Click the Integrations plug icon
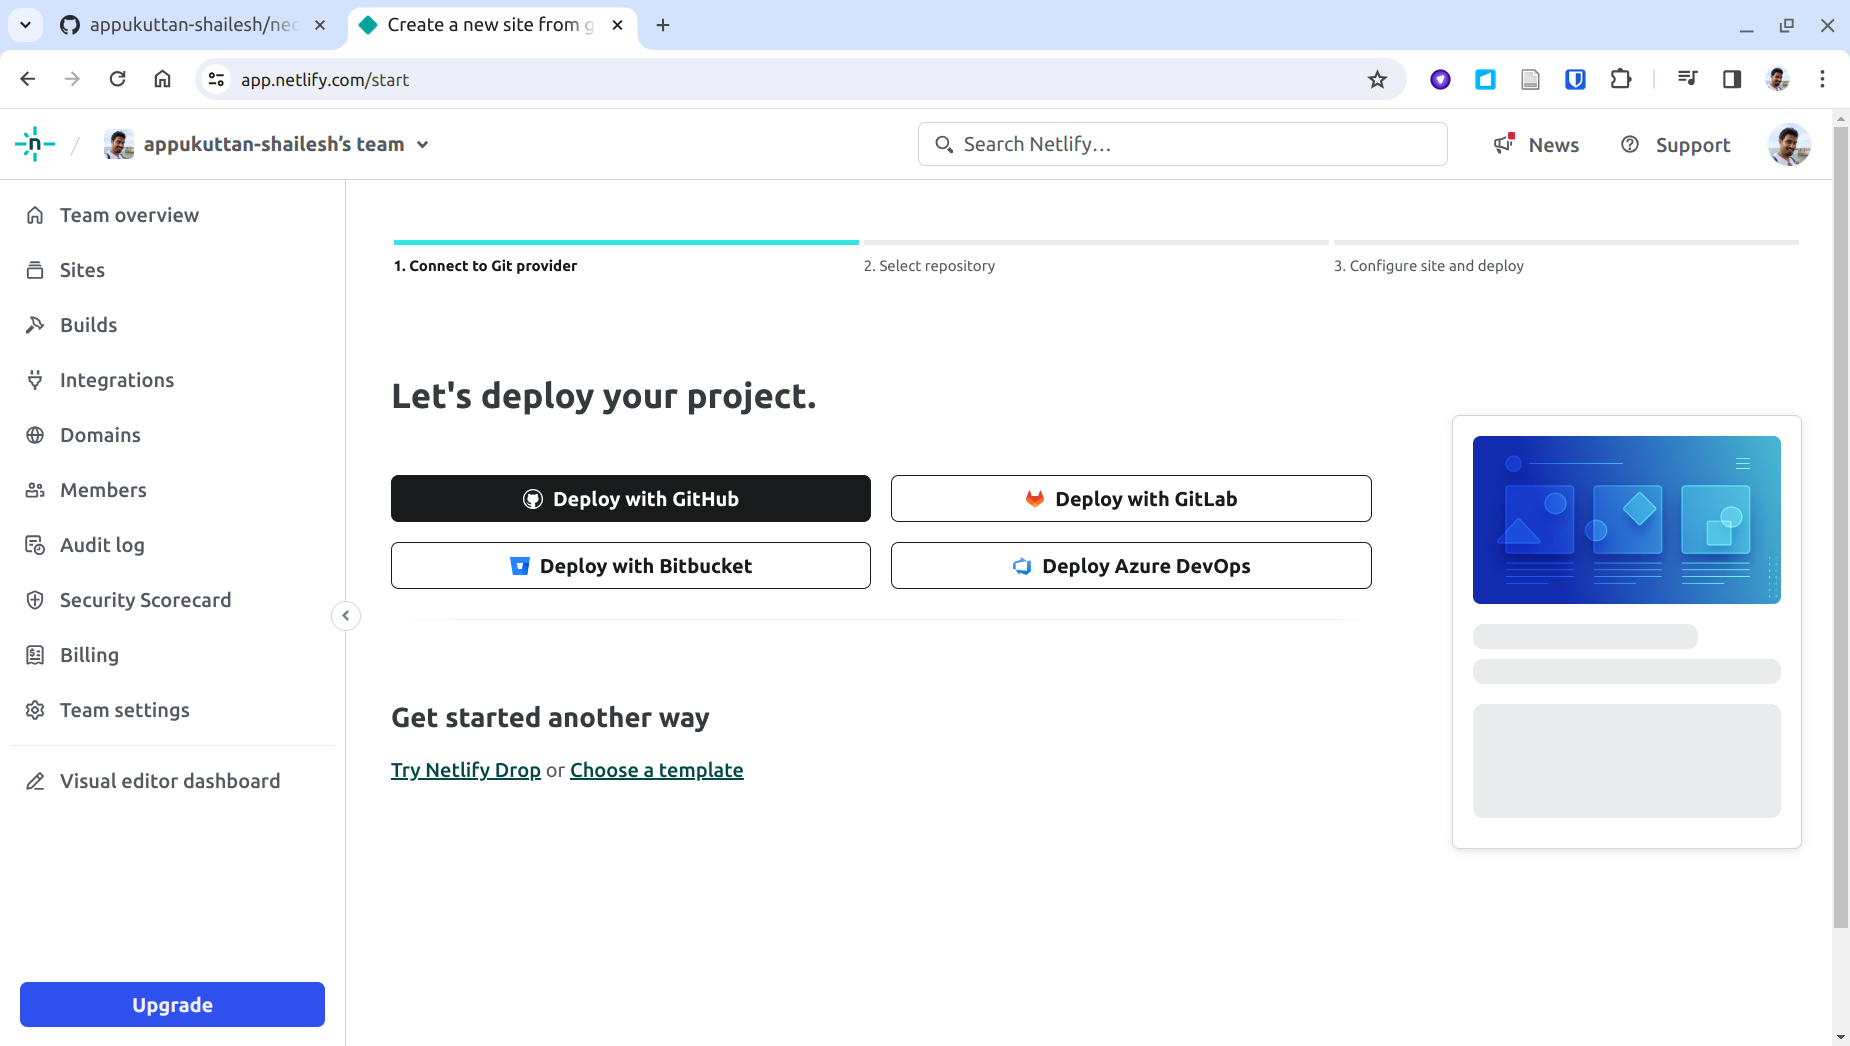 tap(34, 379)
